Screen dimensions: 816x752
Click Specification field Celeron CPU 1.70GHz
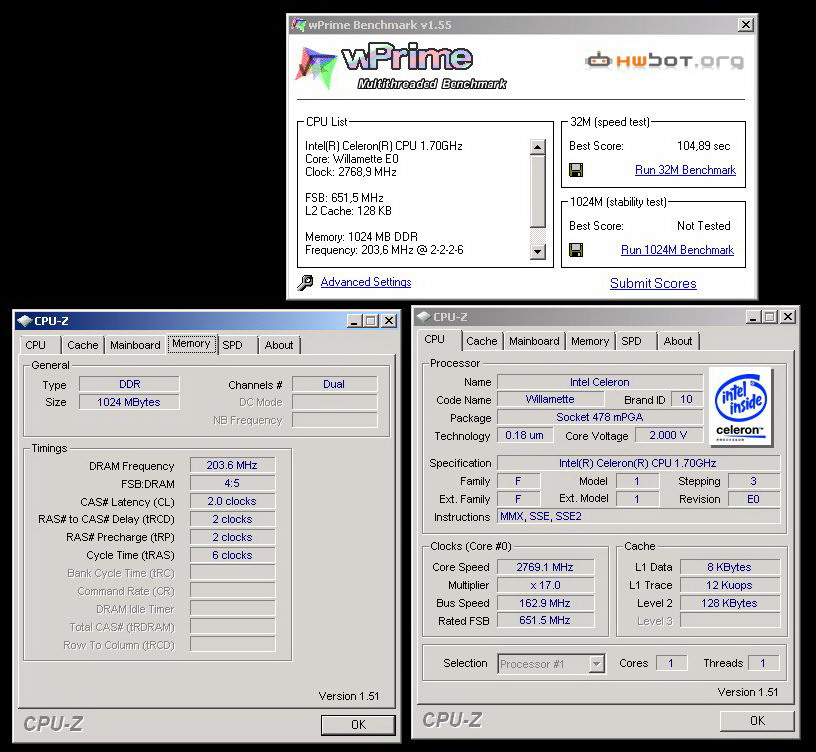coord(639,463)
